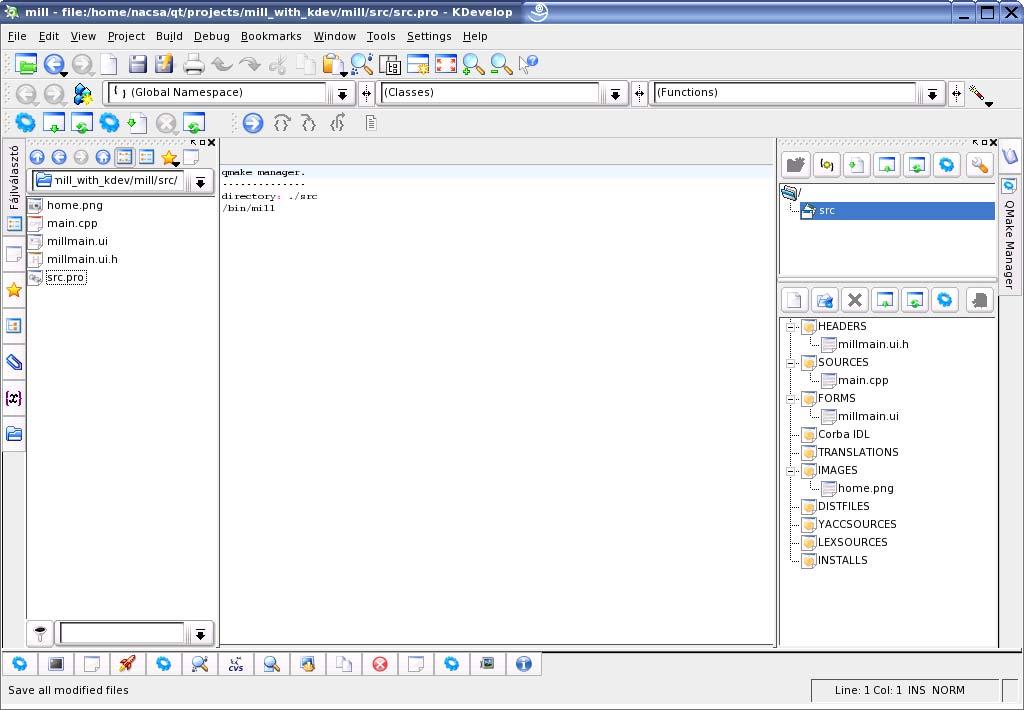Paste using the clipboard icon
This screenshot has height=710, width=1024.
[333, 64]
